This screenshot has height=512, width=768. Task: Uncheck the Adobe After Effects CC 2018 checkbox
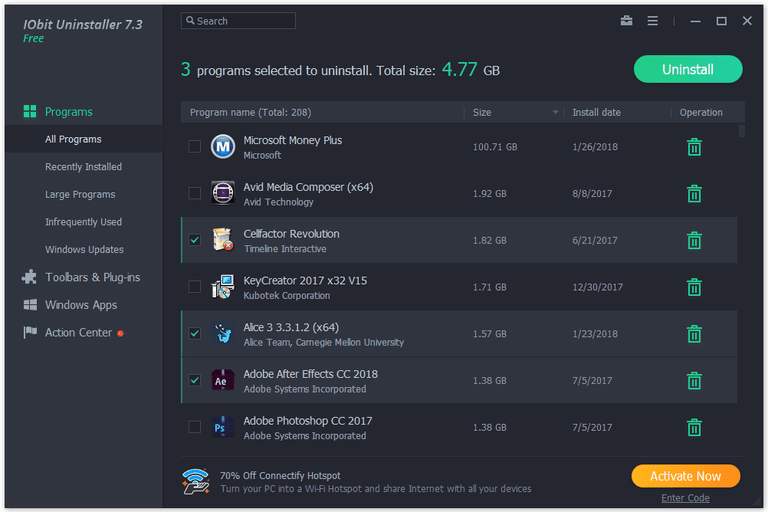click(194, 380)
